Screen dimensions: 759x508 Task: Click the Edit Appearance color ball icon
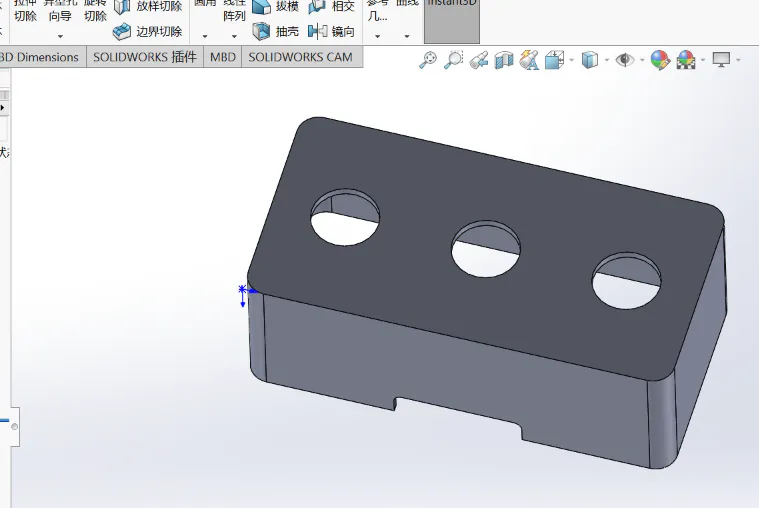[x=660, y=61]
